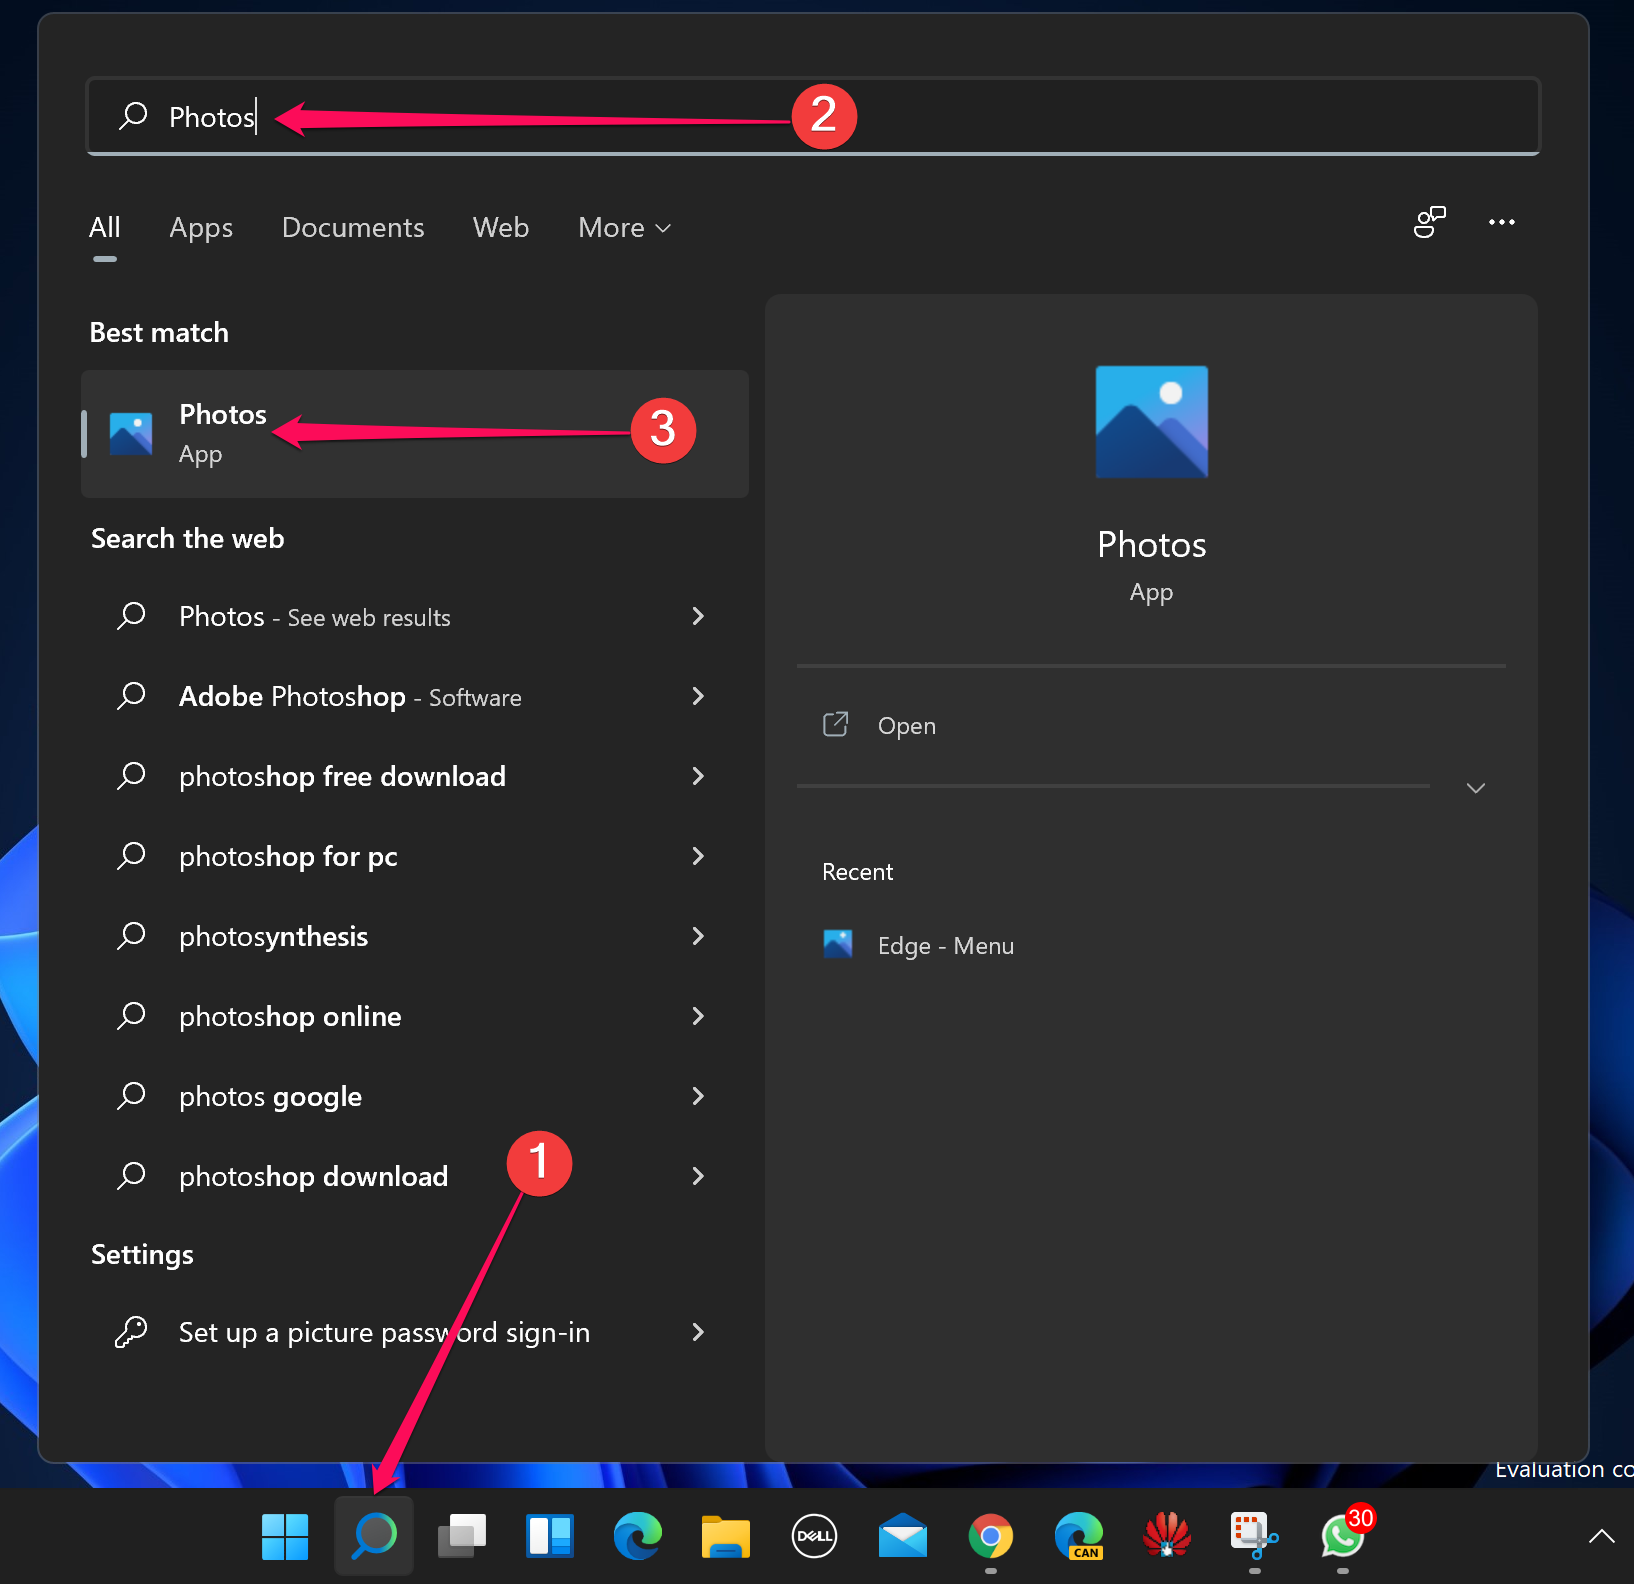Click magnifier icon in search box
This screenshot has height=1584, width=1634.
point(133,116)
